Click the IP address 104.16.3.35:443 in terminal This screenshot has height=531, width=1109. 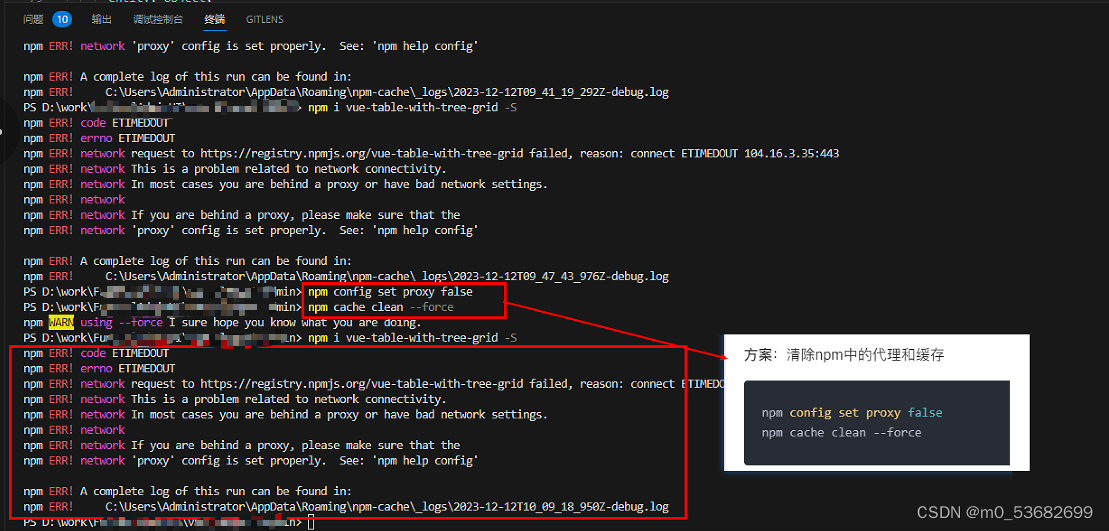(791, 153)
